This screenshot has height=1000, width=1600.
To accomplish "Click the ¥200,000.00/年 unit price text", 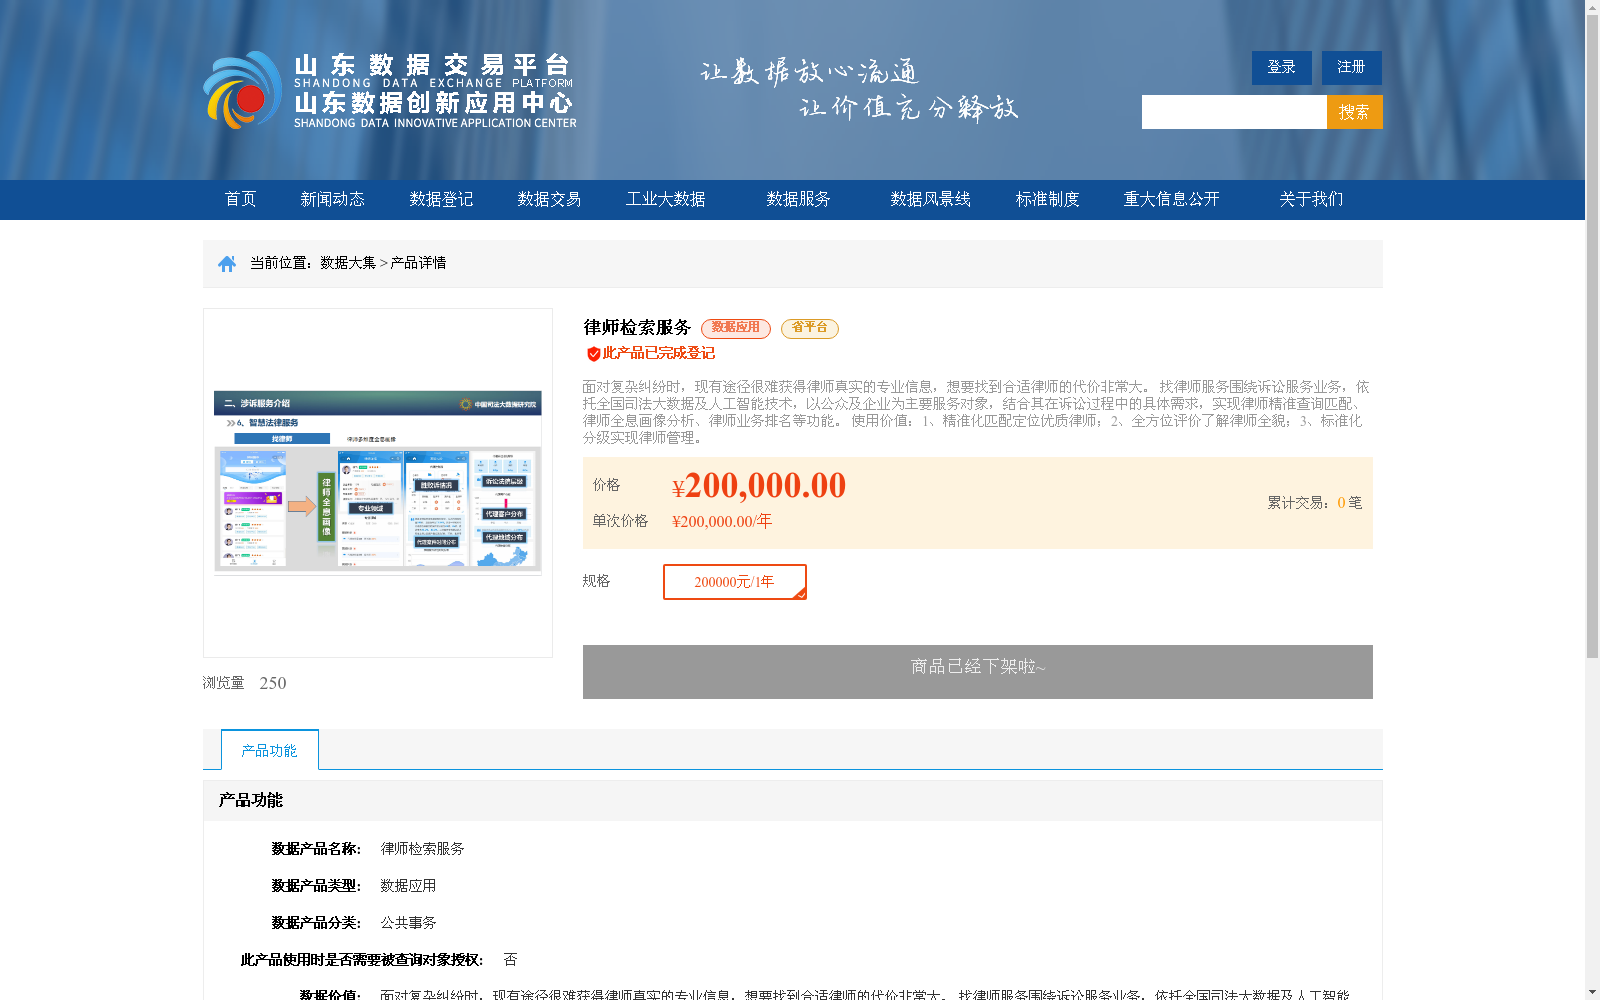I will (722, 521).
